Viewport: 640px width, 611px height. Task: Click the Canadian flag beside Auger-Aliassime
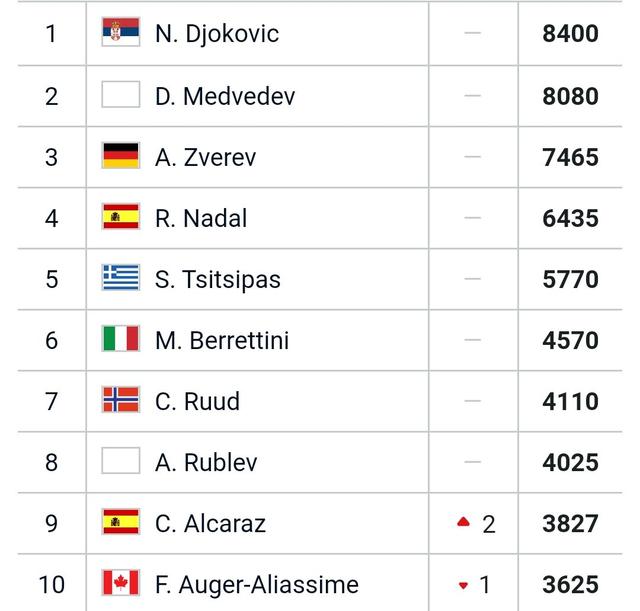(x=121, y=583)
